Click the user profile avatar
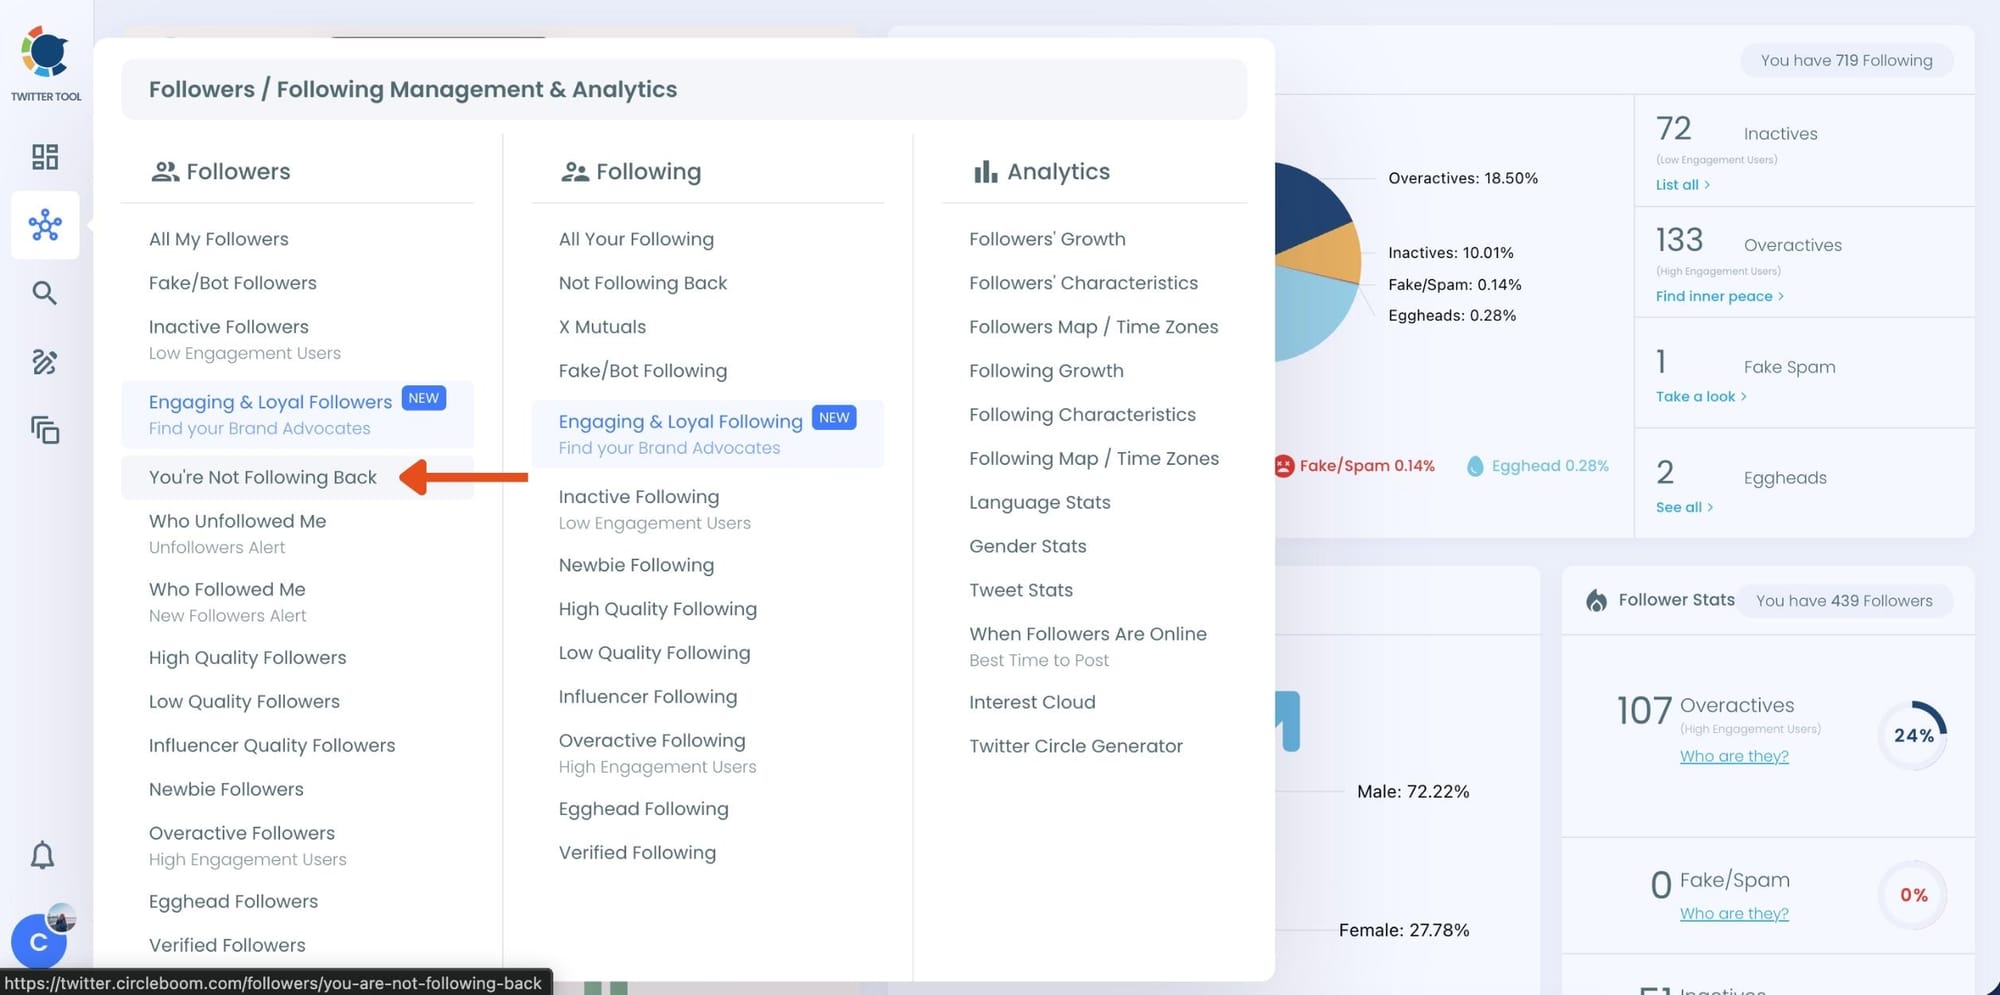 (x=39, y=941)
